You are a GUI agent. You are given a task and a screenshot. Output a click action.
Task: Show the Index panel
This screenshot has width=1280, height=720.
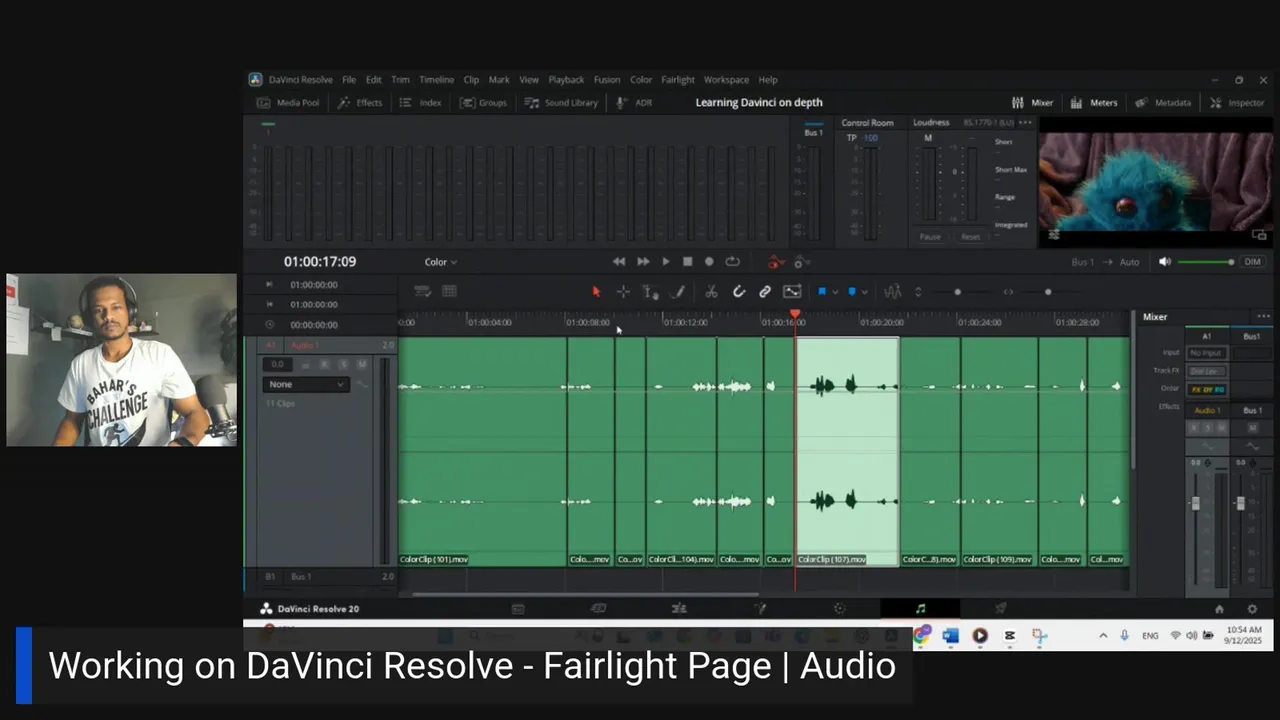point(421,102)
